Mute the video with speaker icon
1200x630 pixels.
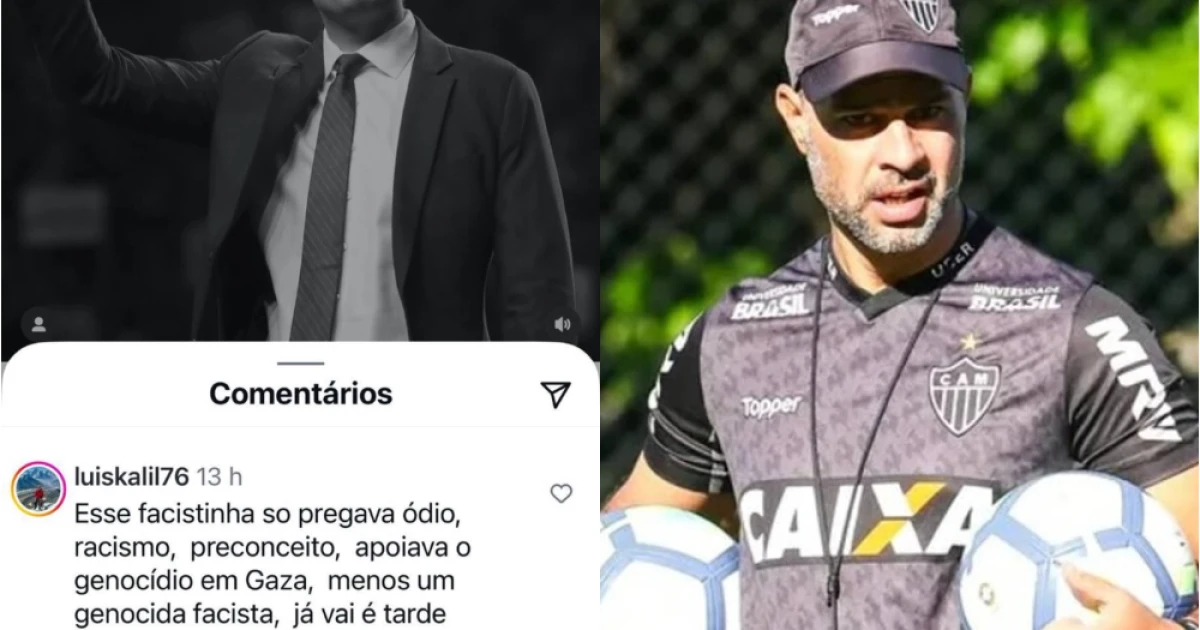pyautogui.click(x=562, y=324)
